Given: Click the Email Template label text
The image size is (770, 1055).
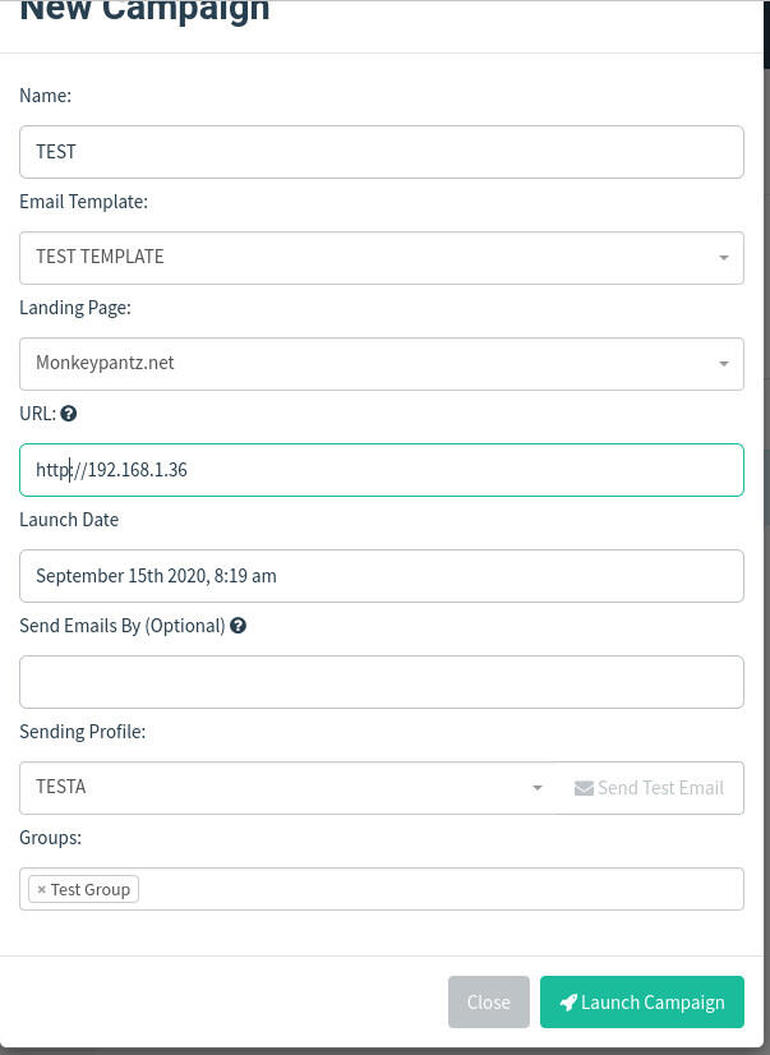Looking at the screenshot, I should tap(83, 202).
